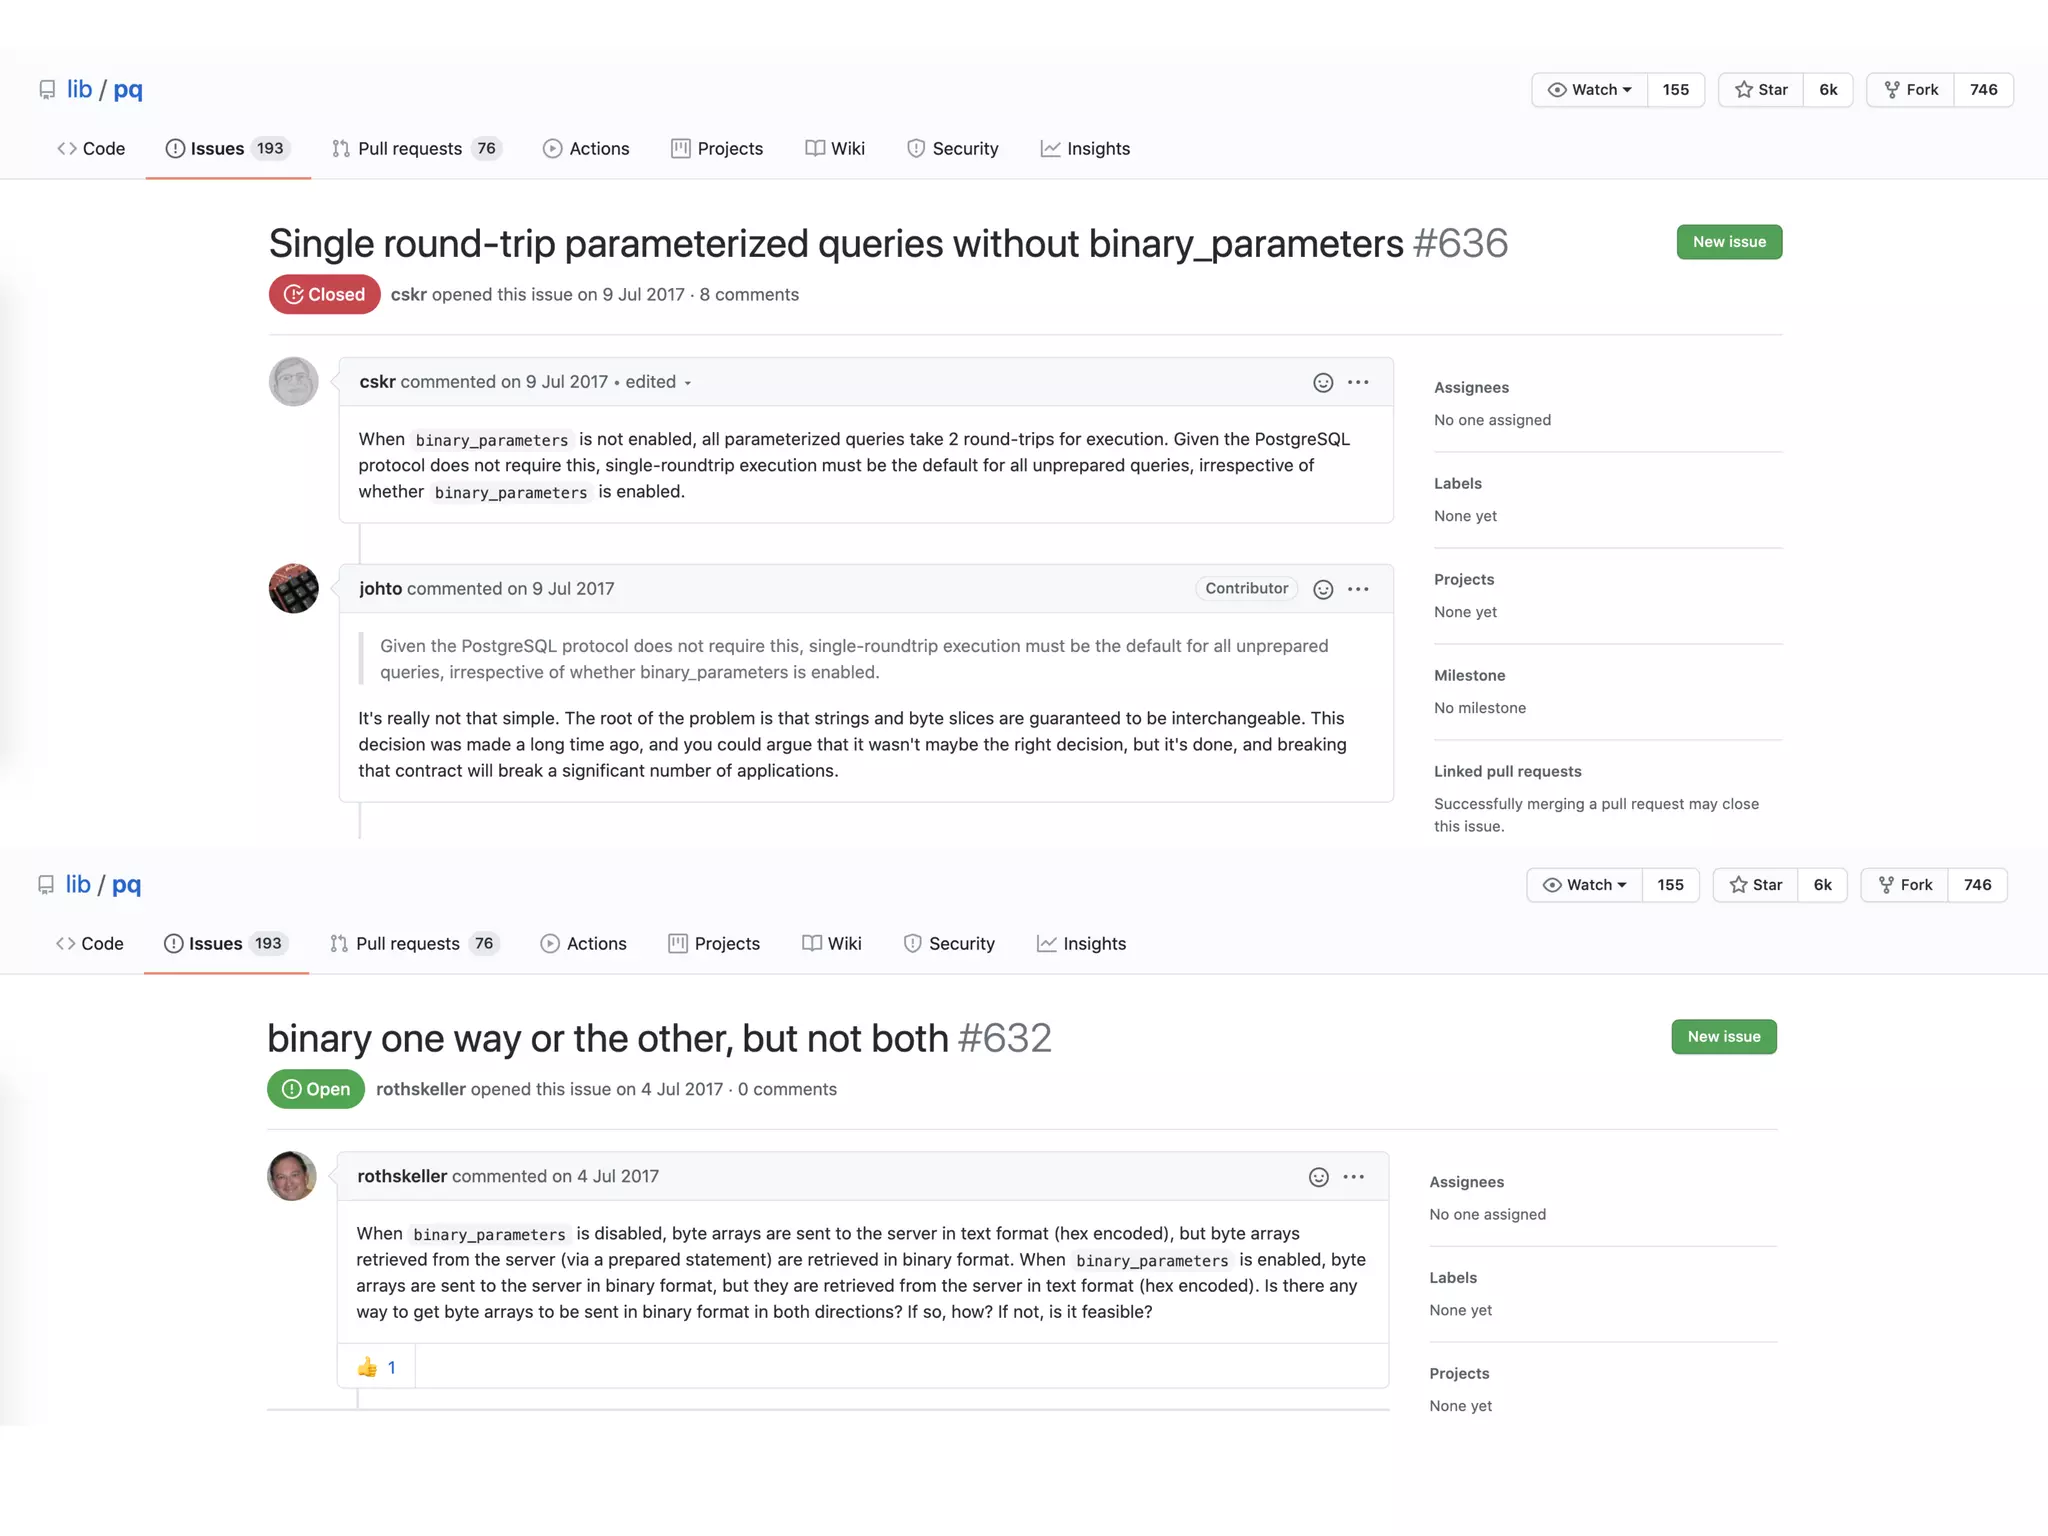Screen dimensions: 2048x1536
Task: Click the Star icon button in top header
Action: point(1761,90)
